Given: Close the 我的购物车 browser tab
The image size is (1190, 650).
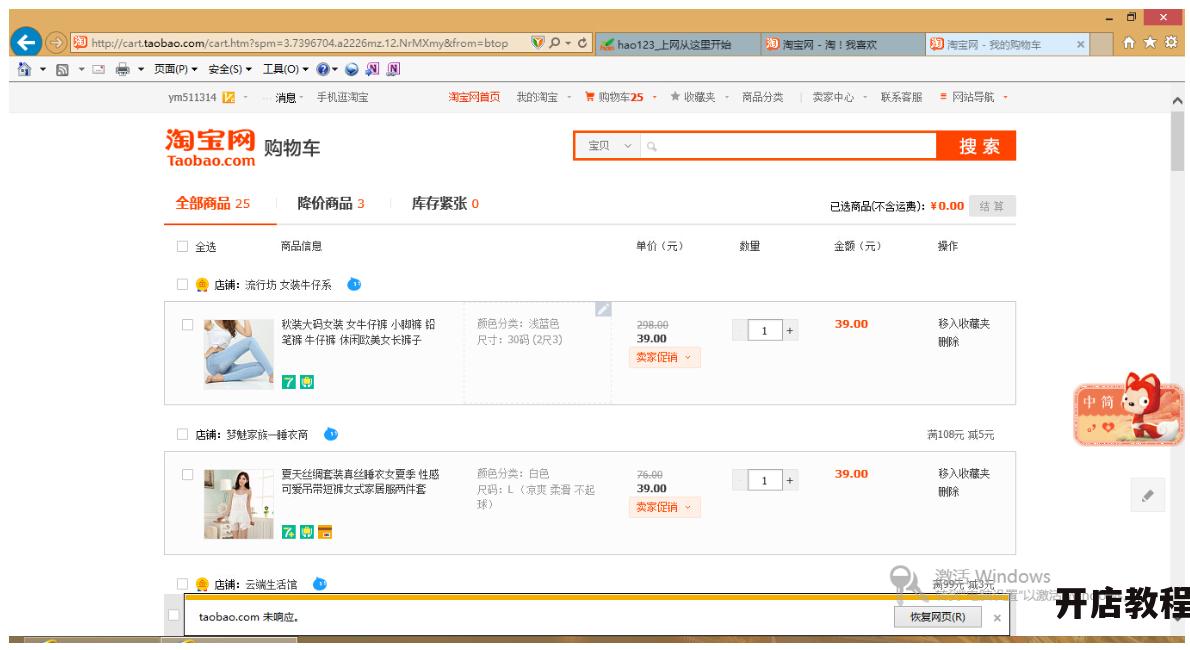Looking at the screenshot, I should 1081,44.
